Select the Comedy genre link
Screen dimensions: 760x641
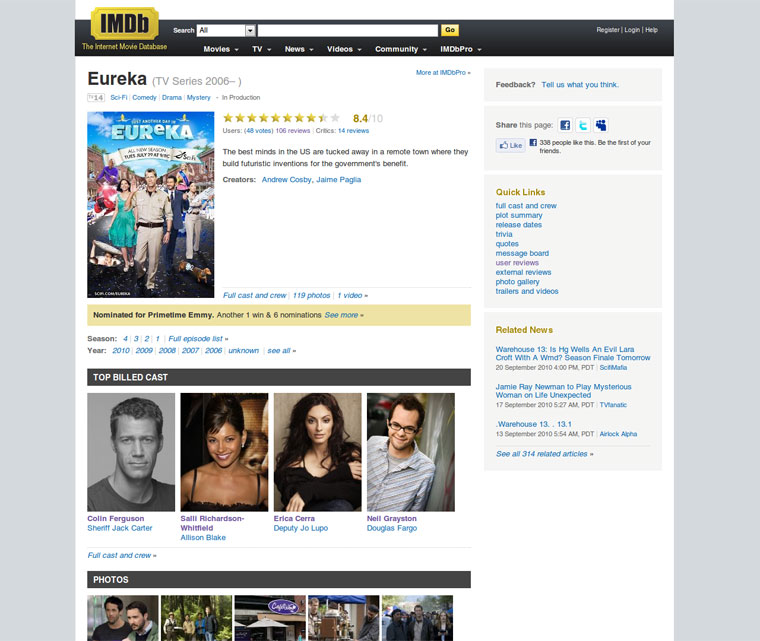(144, 97)
